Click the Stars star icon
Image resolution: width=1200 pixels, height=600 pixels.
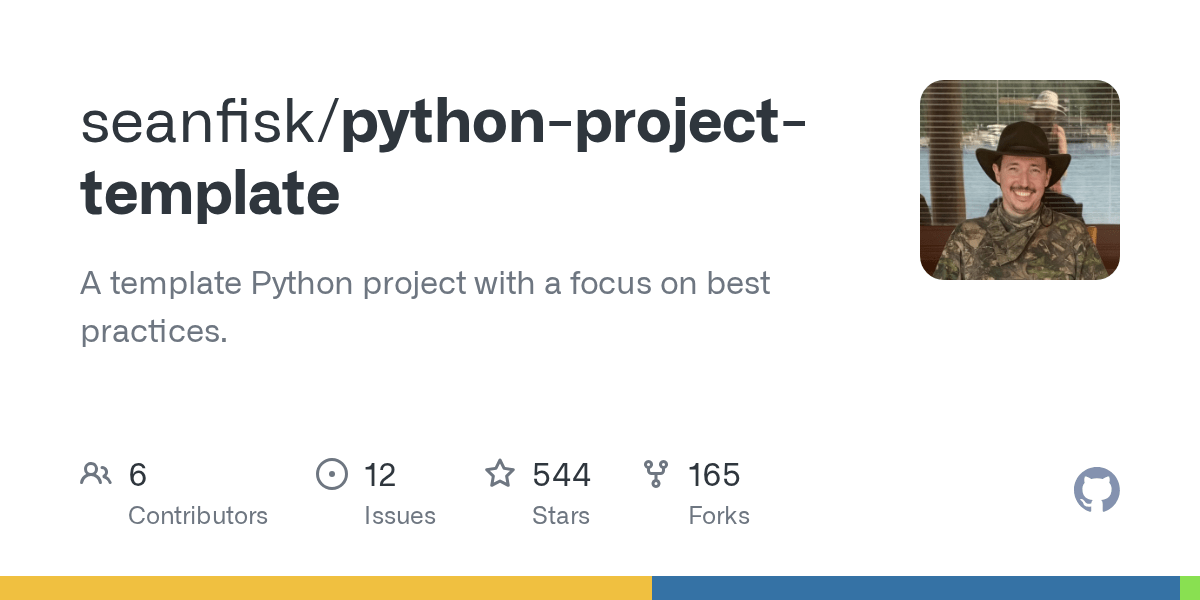click(500, 474)
